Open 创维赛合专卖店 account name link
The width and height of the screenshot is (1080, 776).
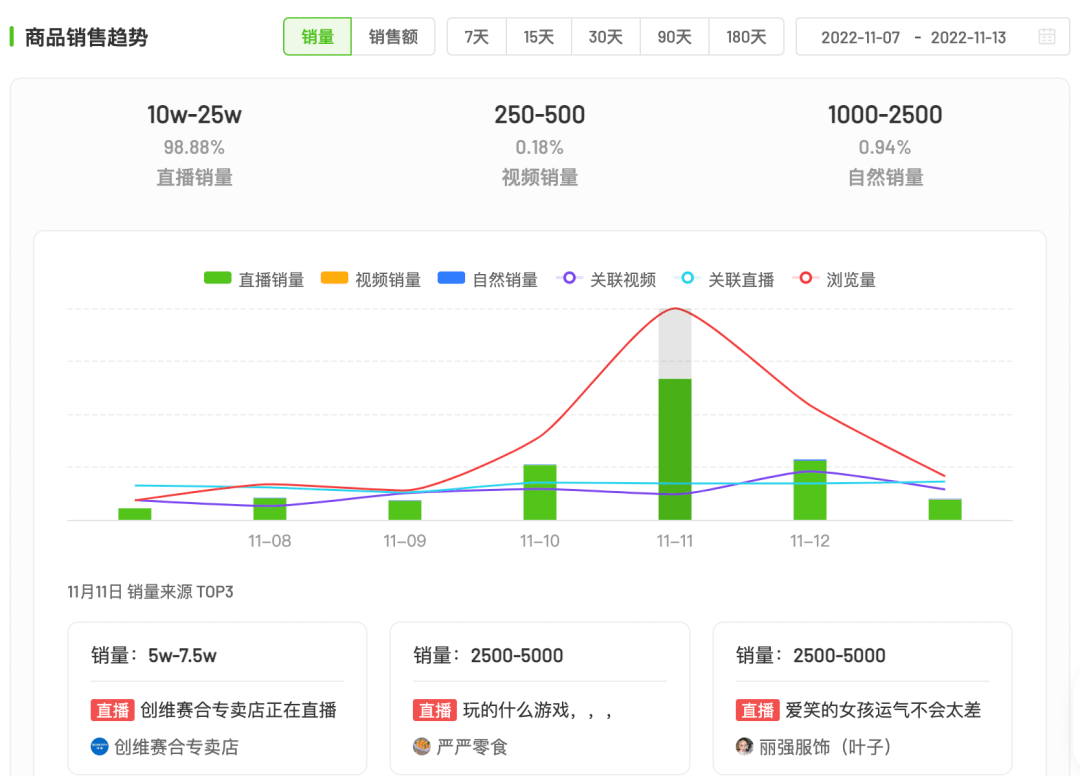point(176,747)
